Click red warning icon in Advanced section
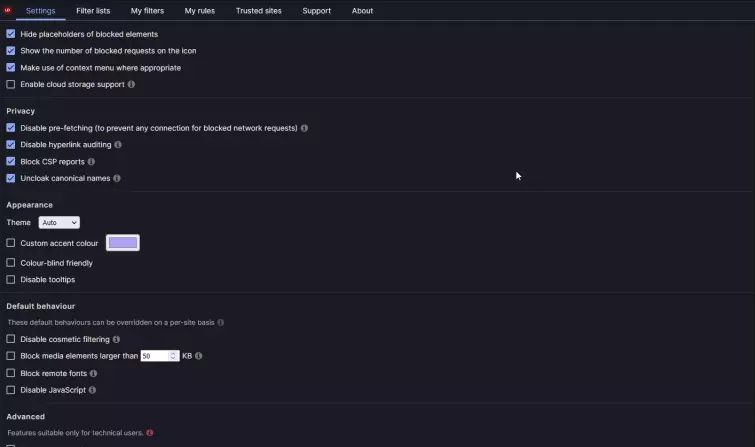 (x=150, y=433)
